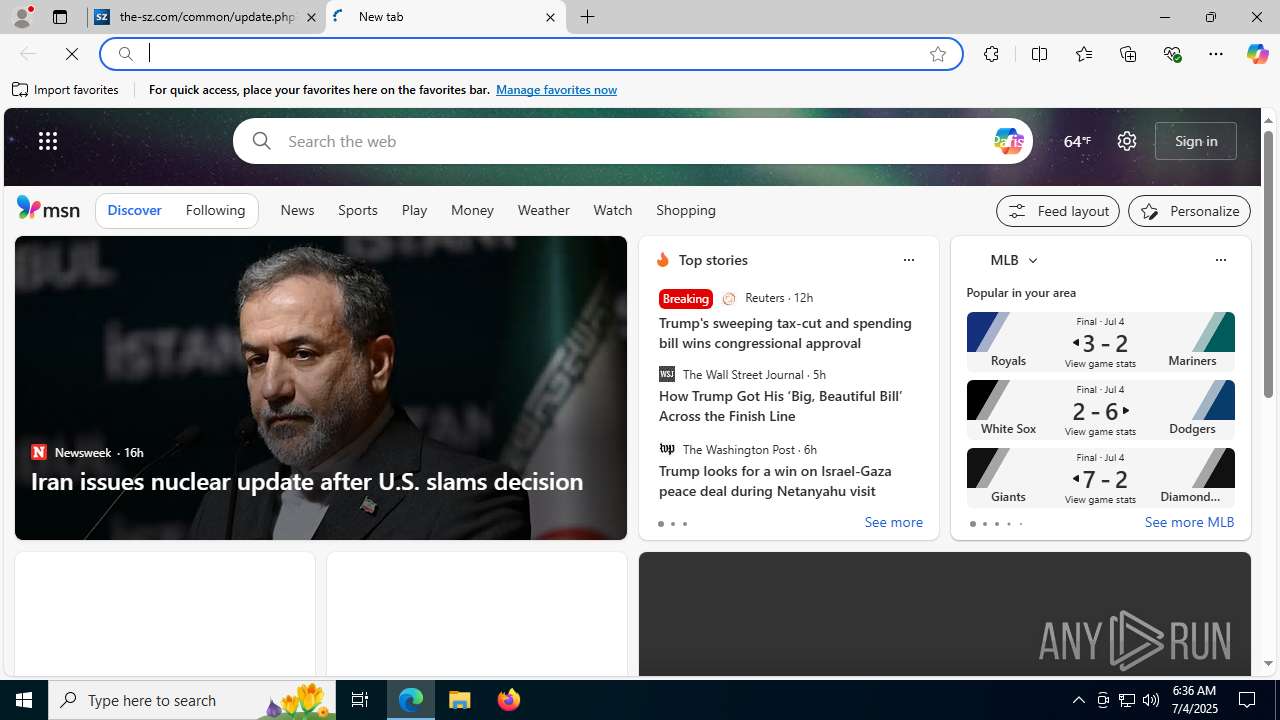
Task: Open split screen view
Action: pyautogui.click(x=1039, y=54)
